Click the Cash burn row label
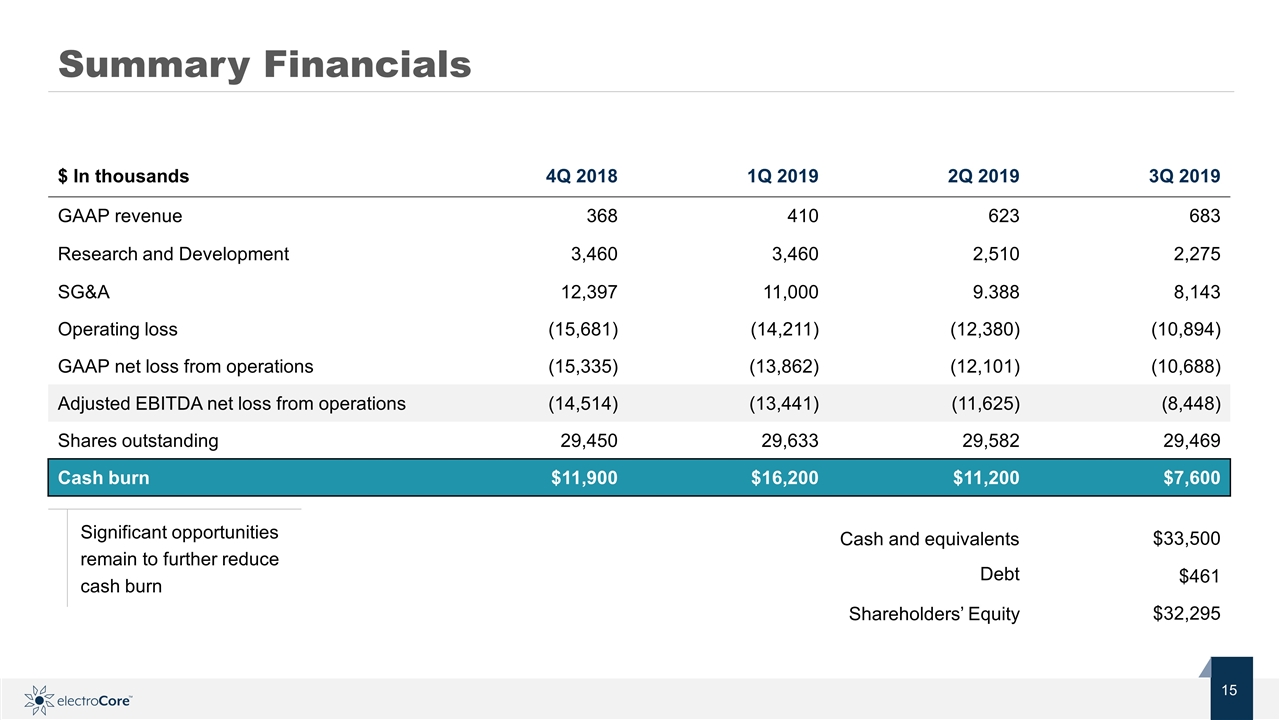This screenshot has width=1280, height=720. coord(104,478)
